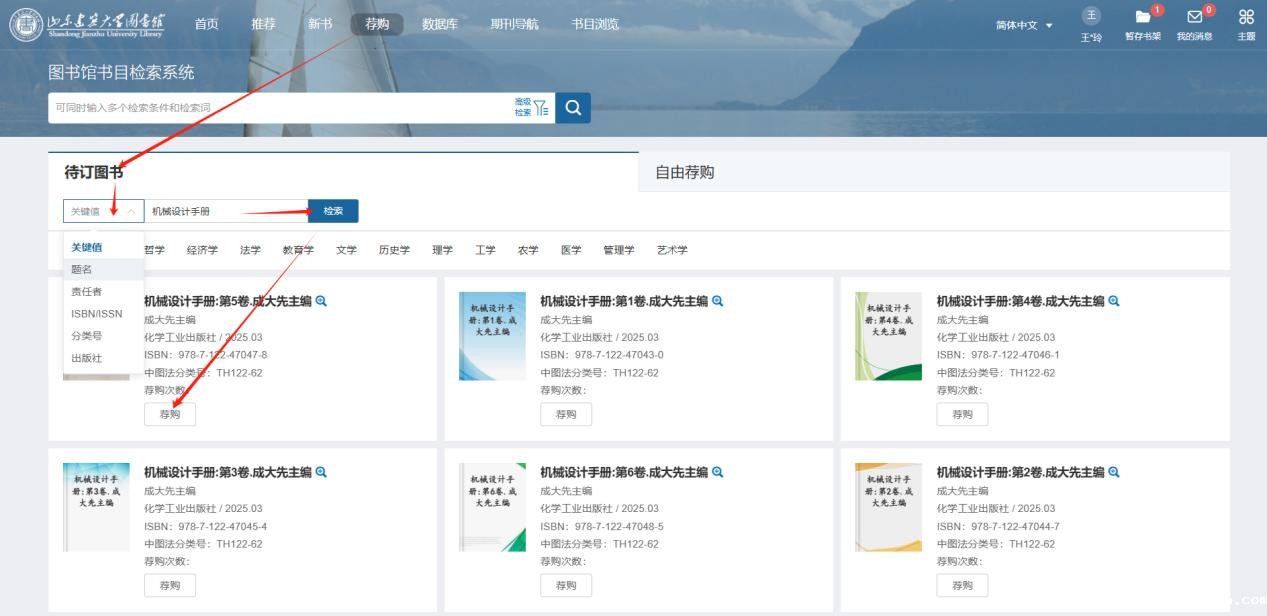Click the main search magnifier button
Image resolution: width=1267 pixels, height=616 pixels.
(x=573, y=108)
